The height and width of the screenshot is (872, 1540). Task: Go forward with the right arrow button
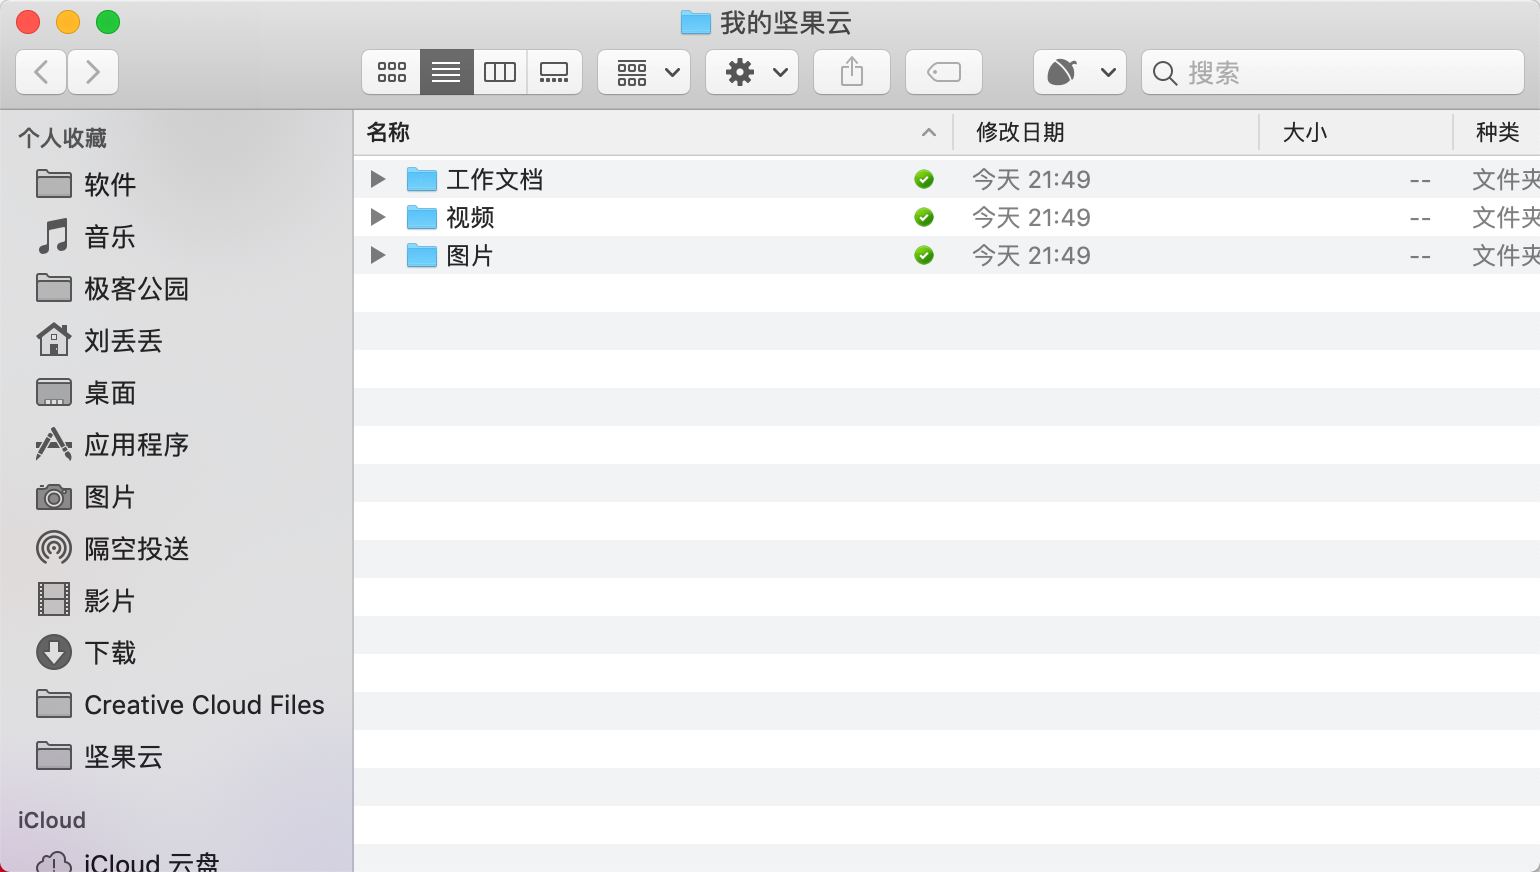click(93, 72)
